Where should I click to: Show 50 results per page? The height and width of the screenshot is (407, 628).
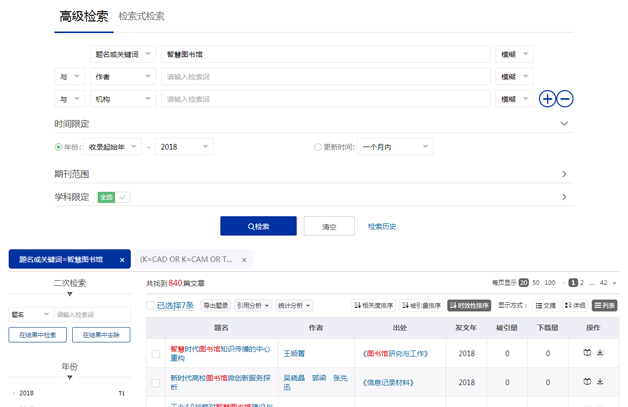536,283
